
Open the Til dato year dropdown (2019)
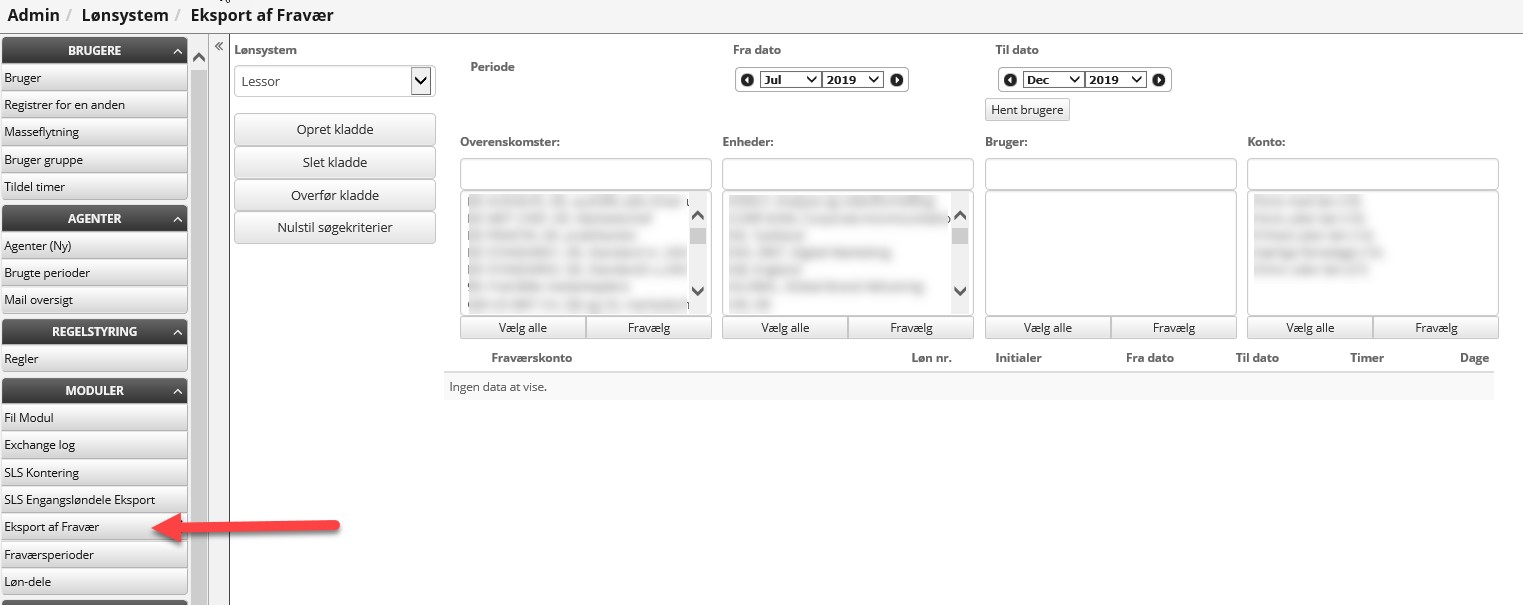[x=1116, y=80]
